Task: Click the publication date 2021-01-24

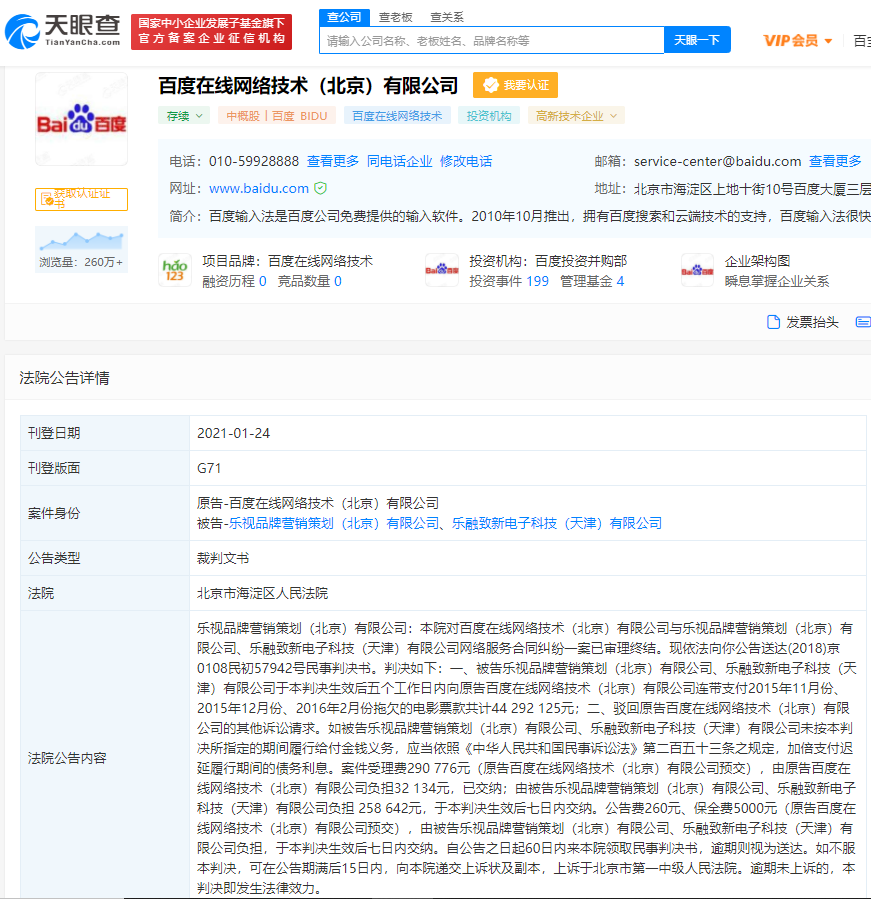Action: tap(233, 433)
